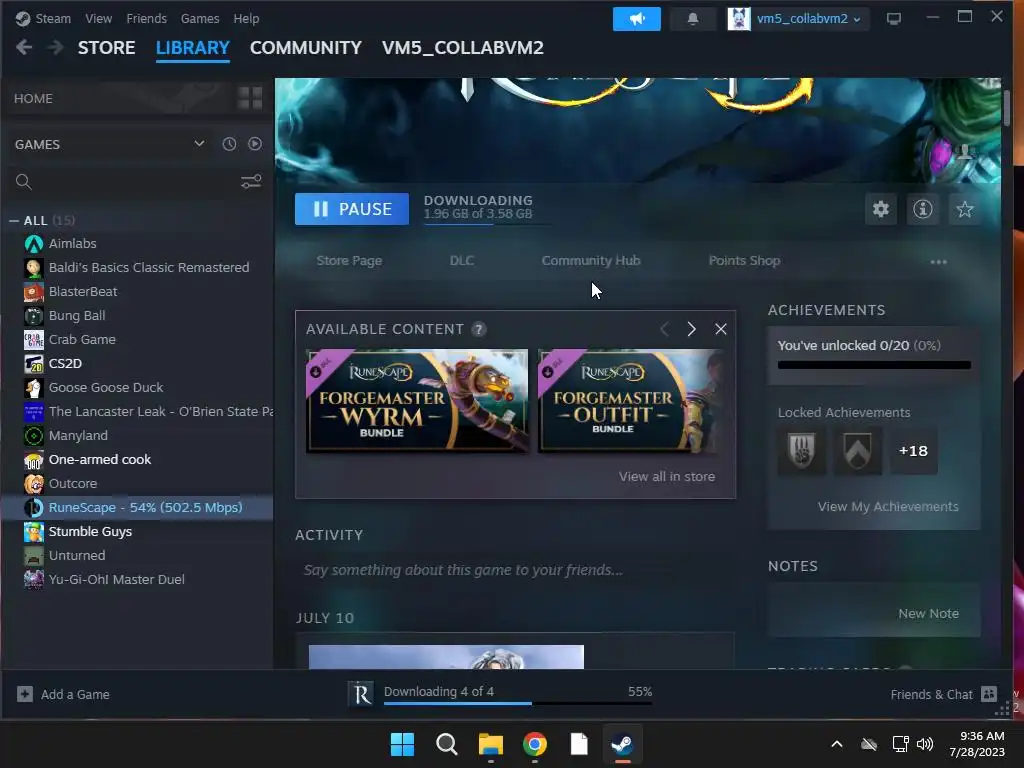Viewport: 1024px width, 768px height.
Task: Click the Available Content help question mark
Action: (x=479, y=329)
